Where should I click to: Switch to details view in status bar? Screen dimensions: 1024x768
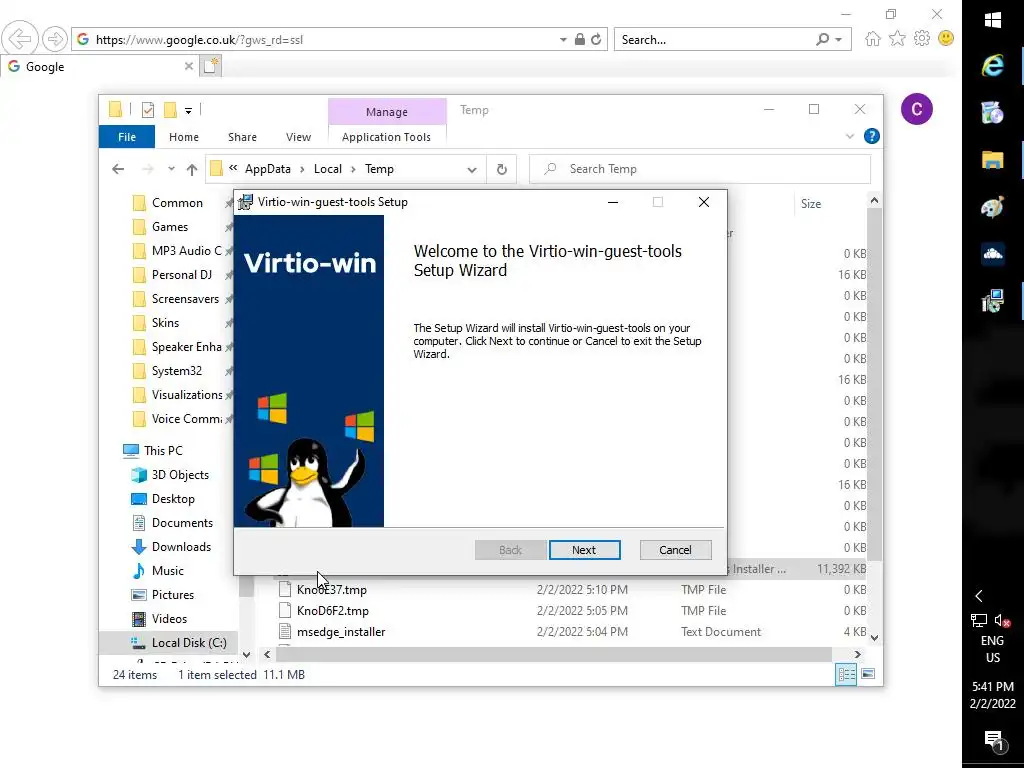click(x=846, y=675)
